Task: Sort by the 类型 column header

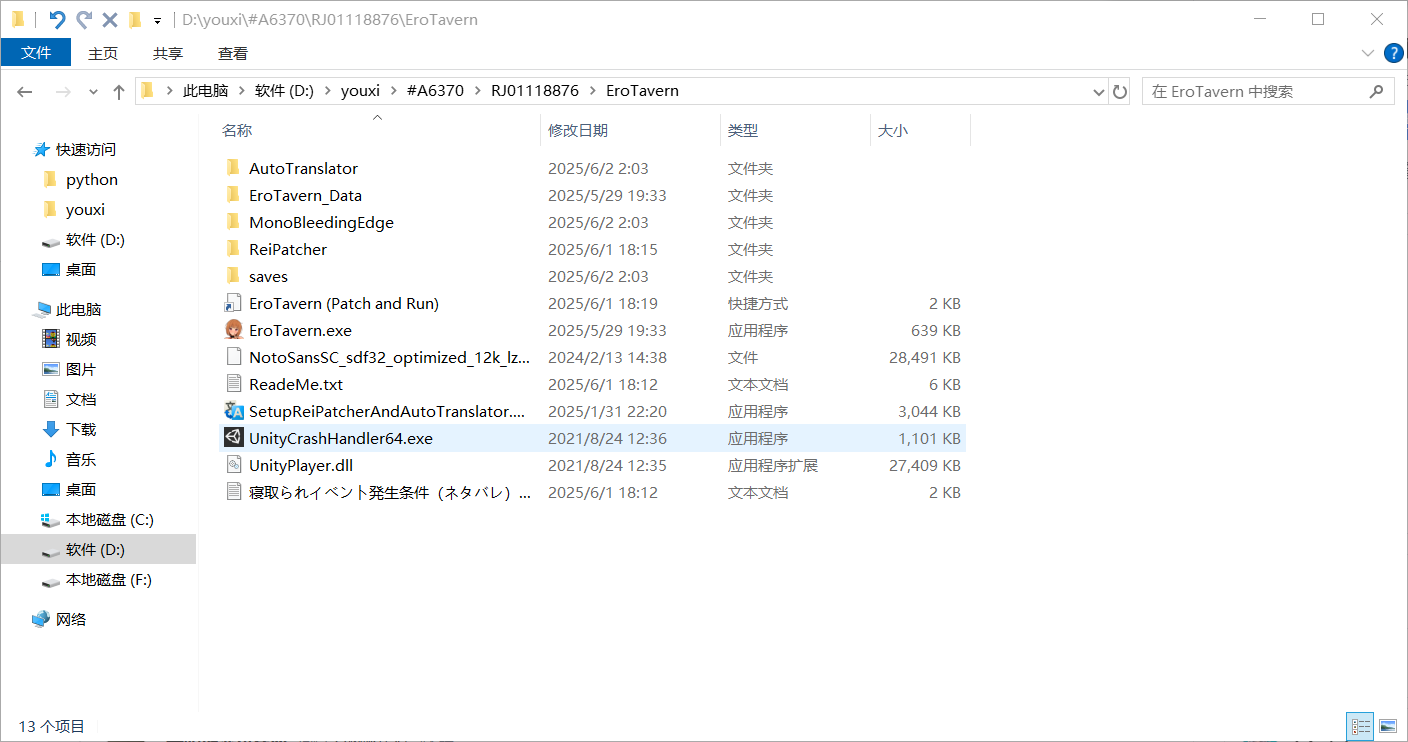Action: tap(743, 130)
